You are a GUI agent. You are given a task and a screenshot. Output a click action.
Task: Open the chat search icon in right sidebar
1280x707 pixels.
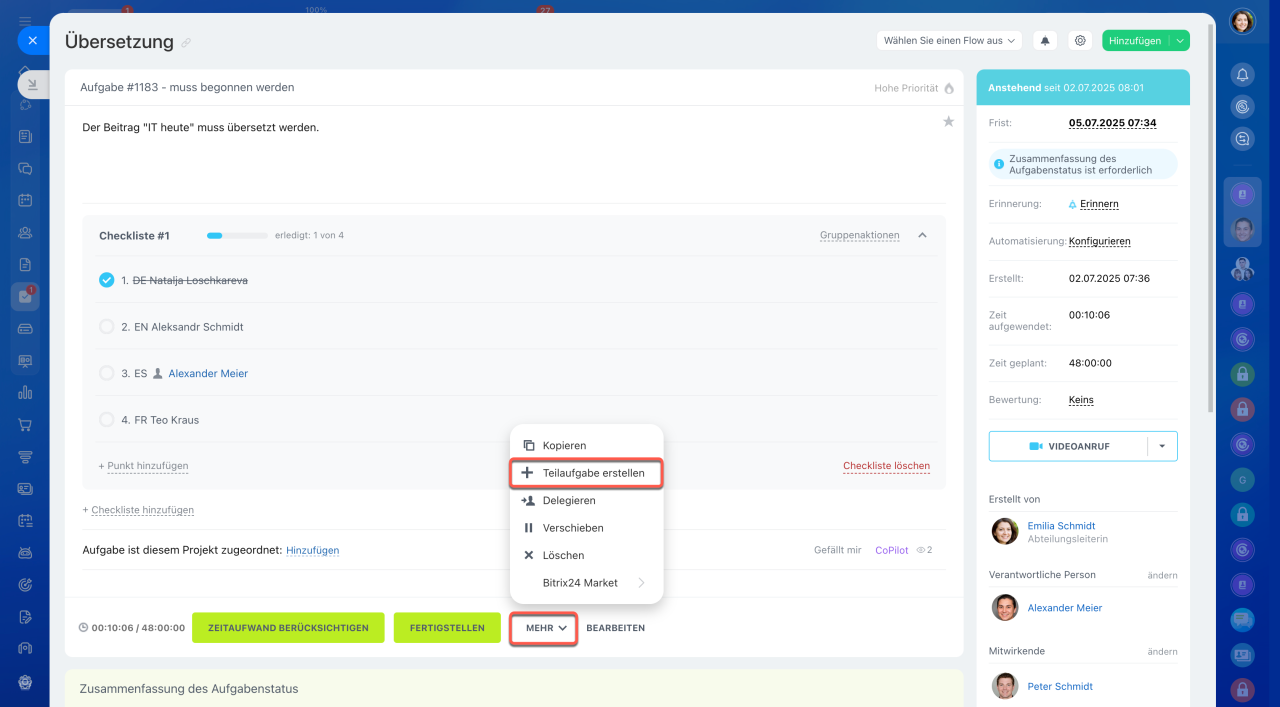click(x=1242, y=139)
